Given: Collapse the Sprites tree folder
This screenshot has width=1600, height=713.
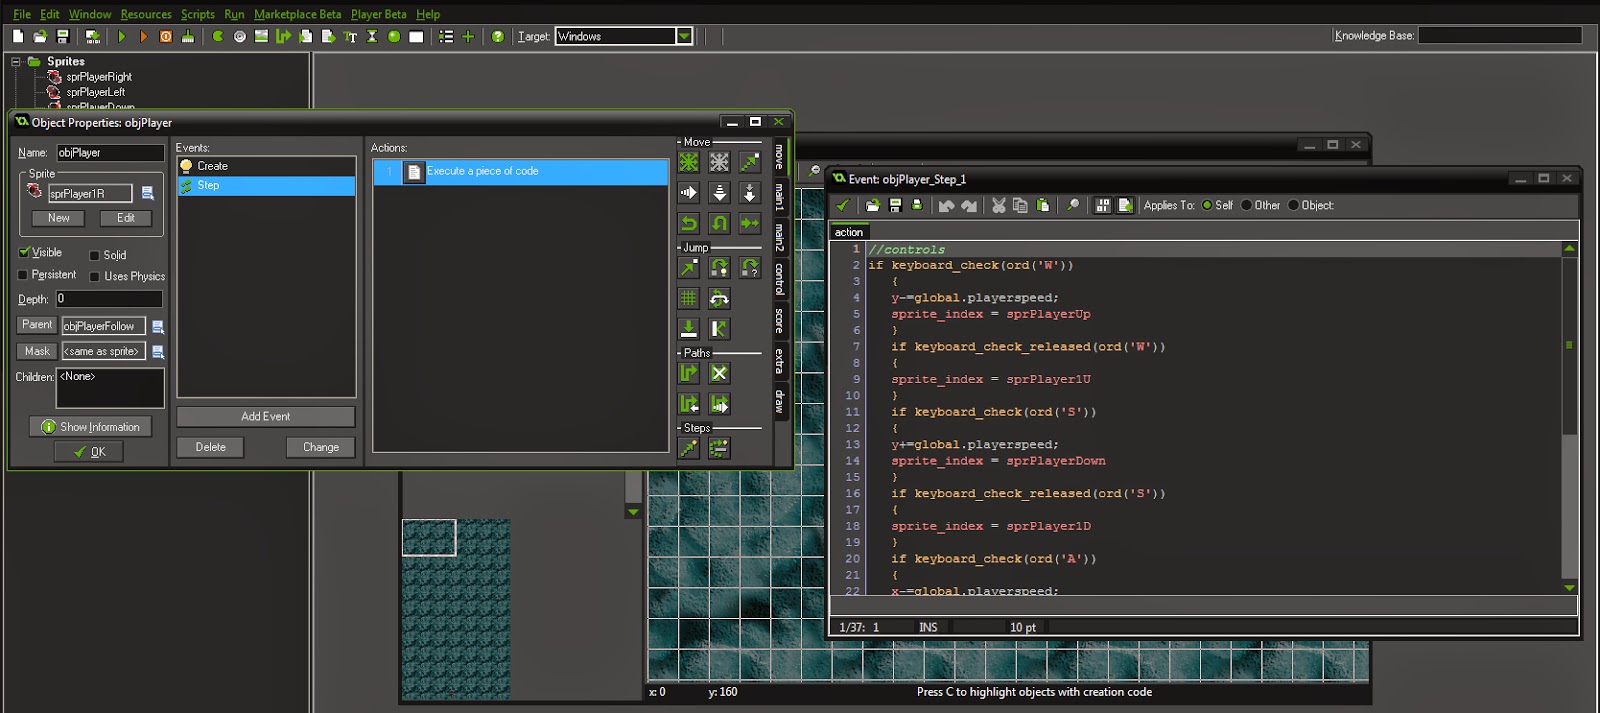Looking at the screenshot, I should (16, 61).
